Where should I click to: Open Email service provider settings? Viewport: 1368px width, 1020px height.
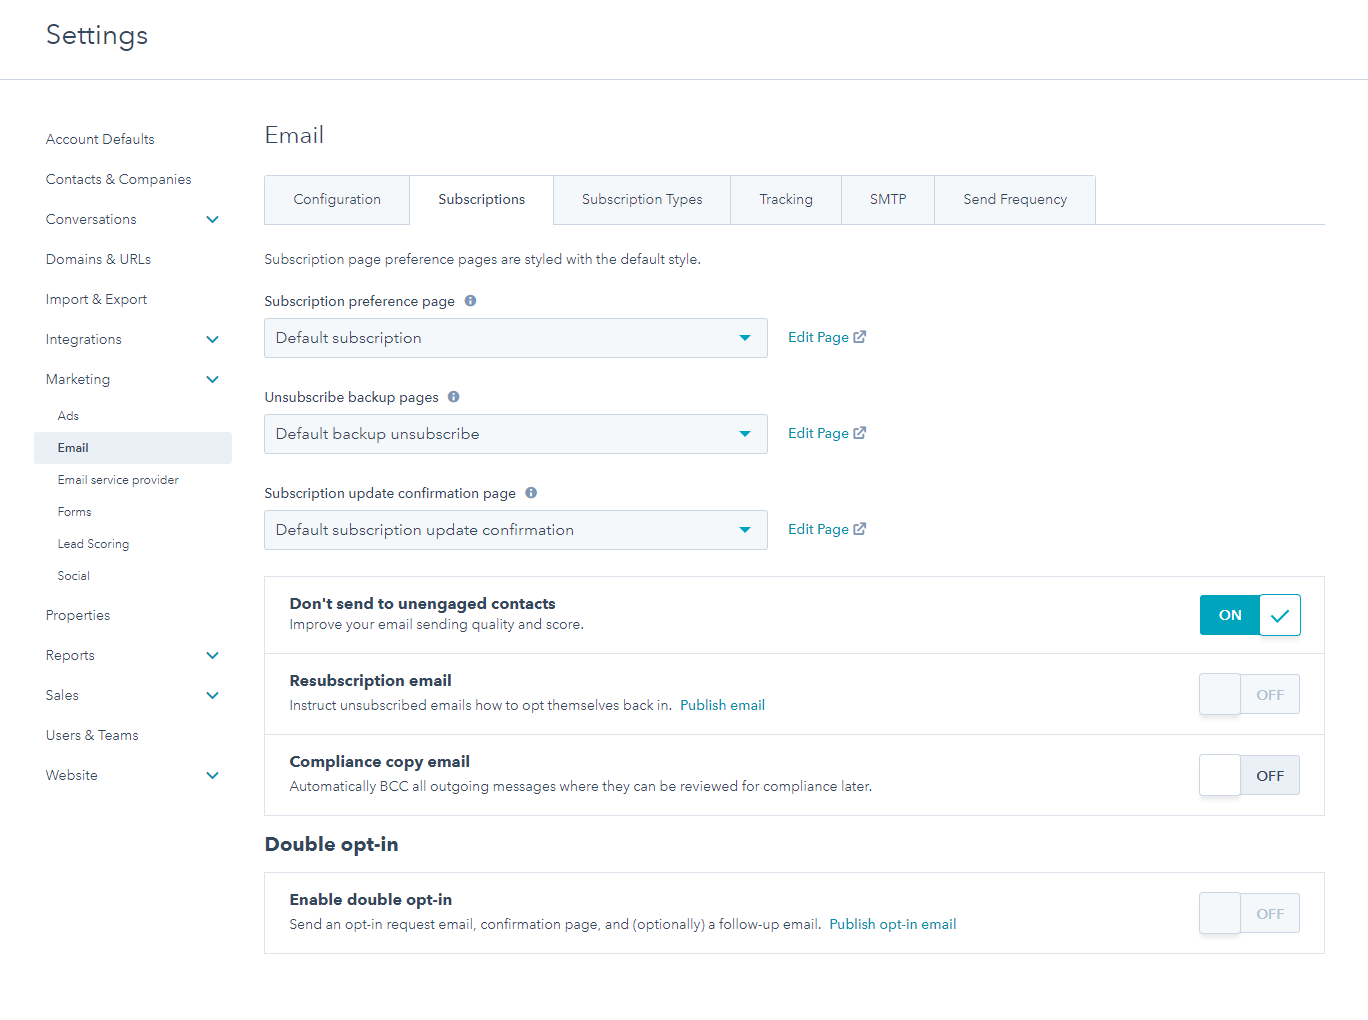118,480
